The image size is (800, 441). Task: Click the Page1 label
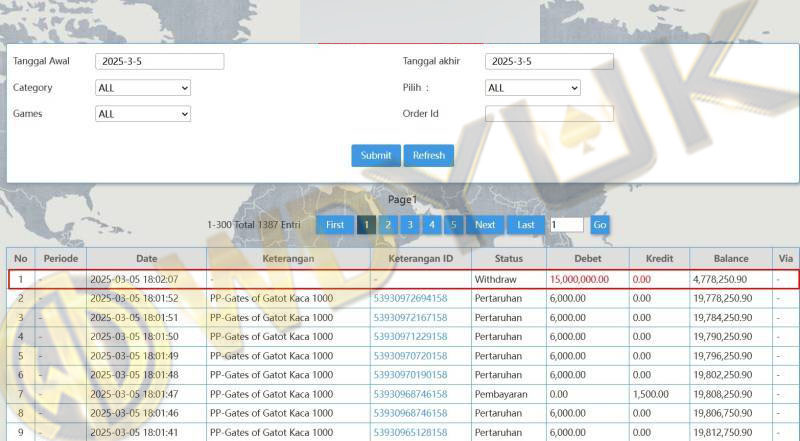[x=403, y=200]
